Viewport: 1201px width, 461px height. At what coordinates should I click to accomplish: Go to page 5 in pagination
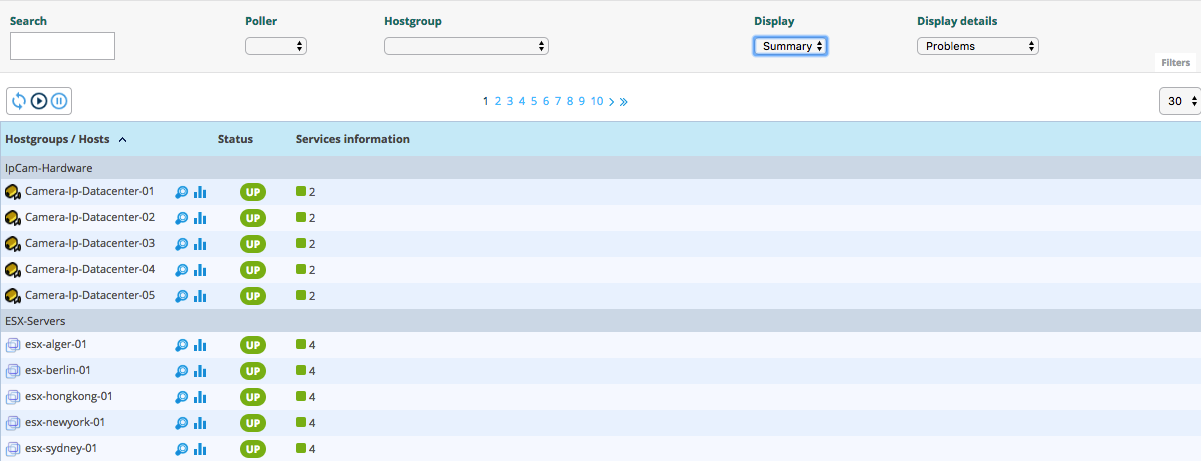[x=534, y=101]
